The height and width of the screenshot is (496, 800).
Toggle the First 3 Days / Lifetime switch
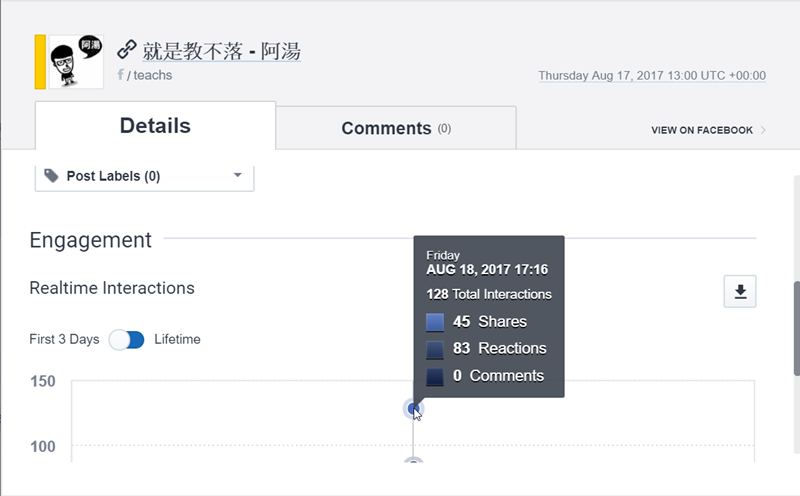pyautogui.click(x=127, y=339)
